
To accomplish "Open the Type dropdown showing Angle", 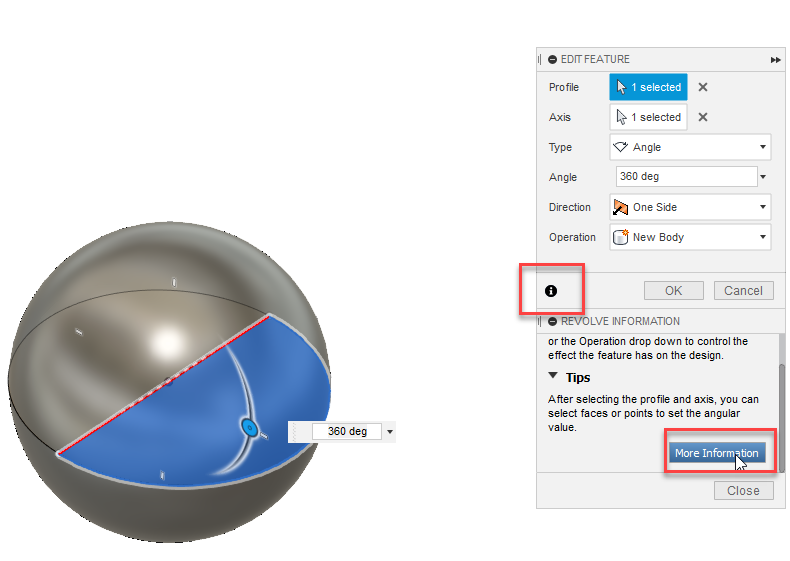I will (x=690, y=147).
